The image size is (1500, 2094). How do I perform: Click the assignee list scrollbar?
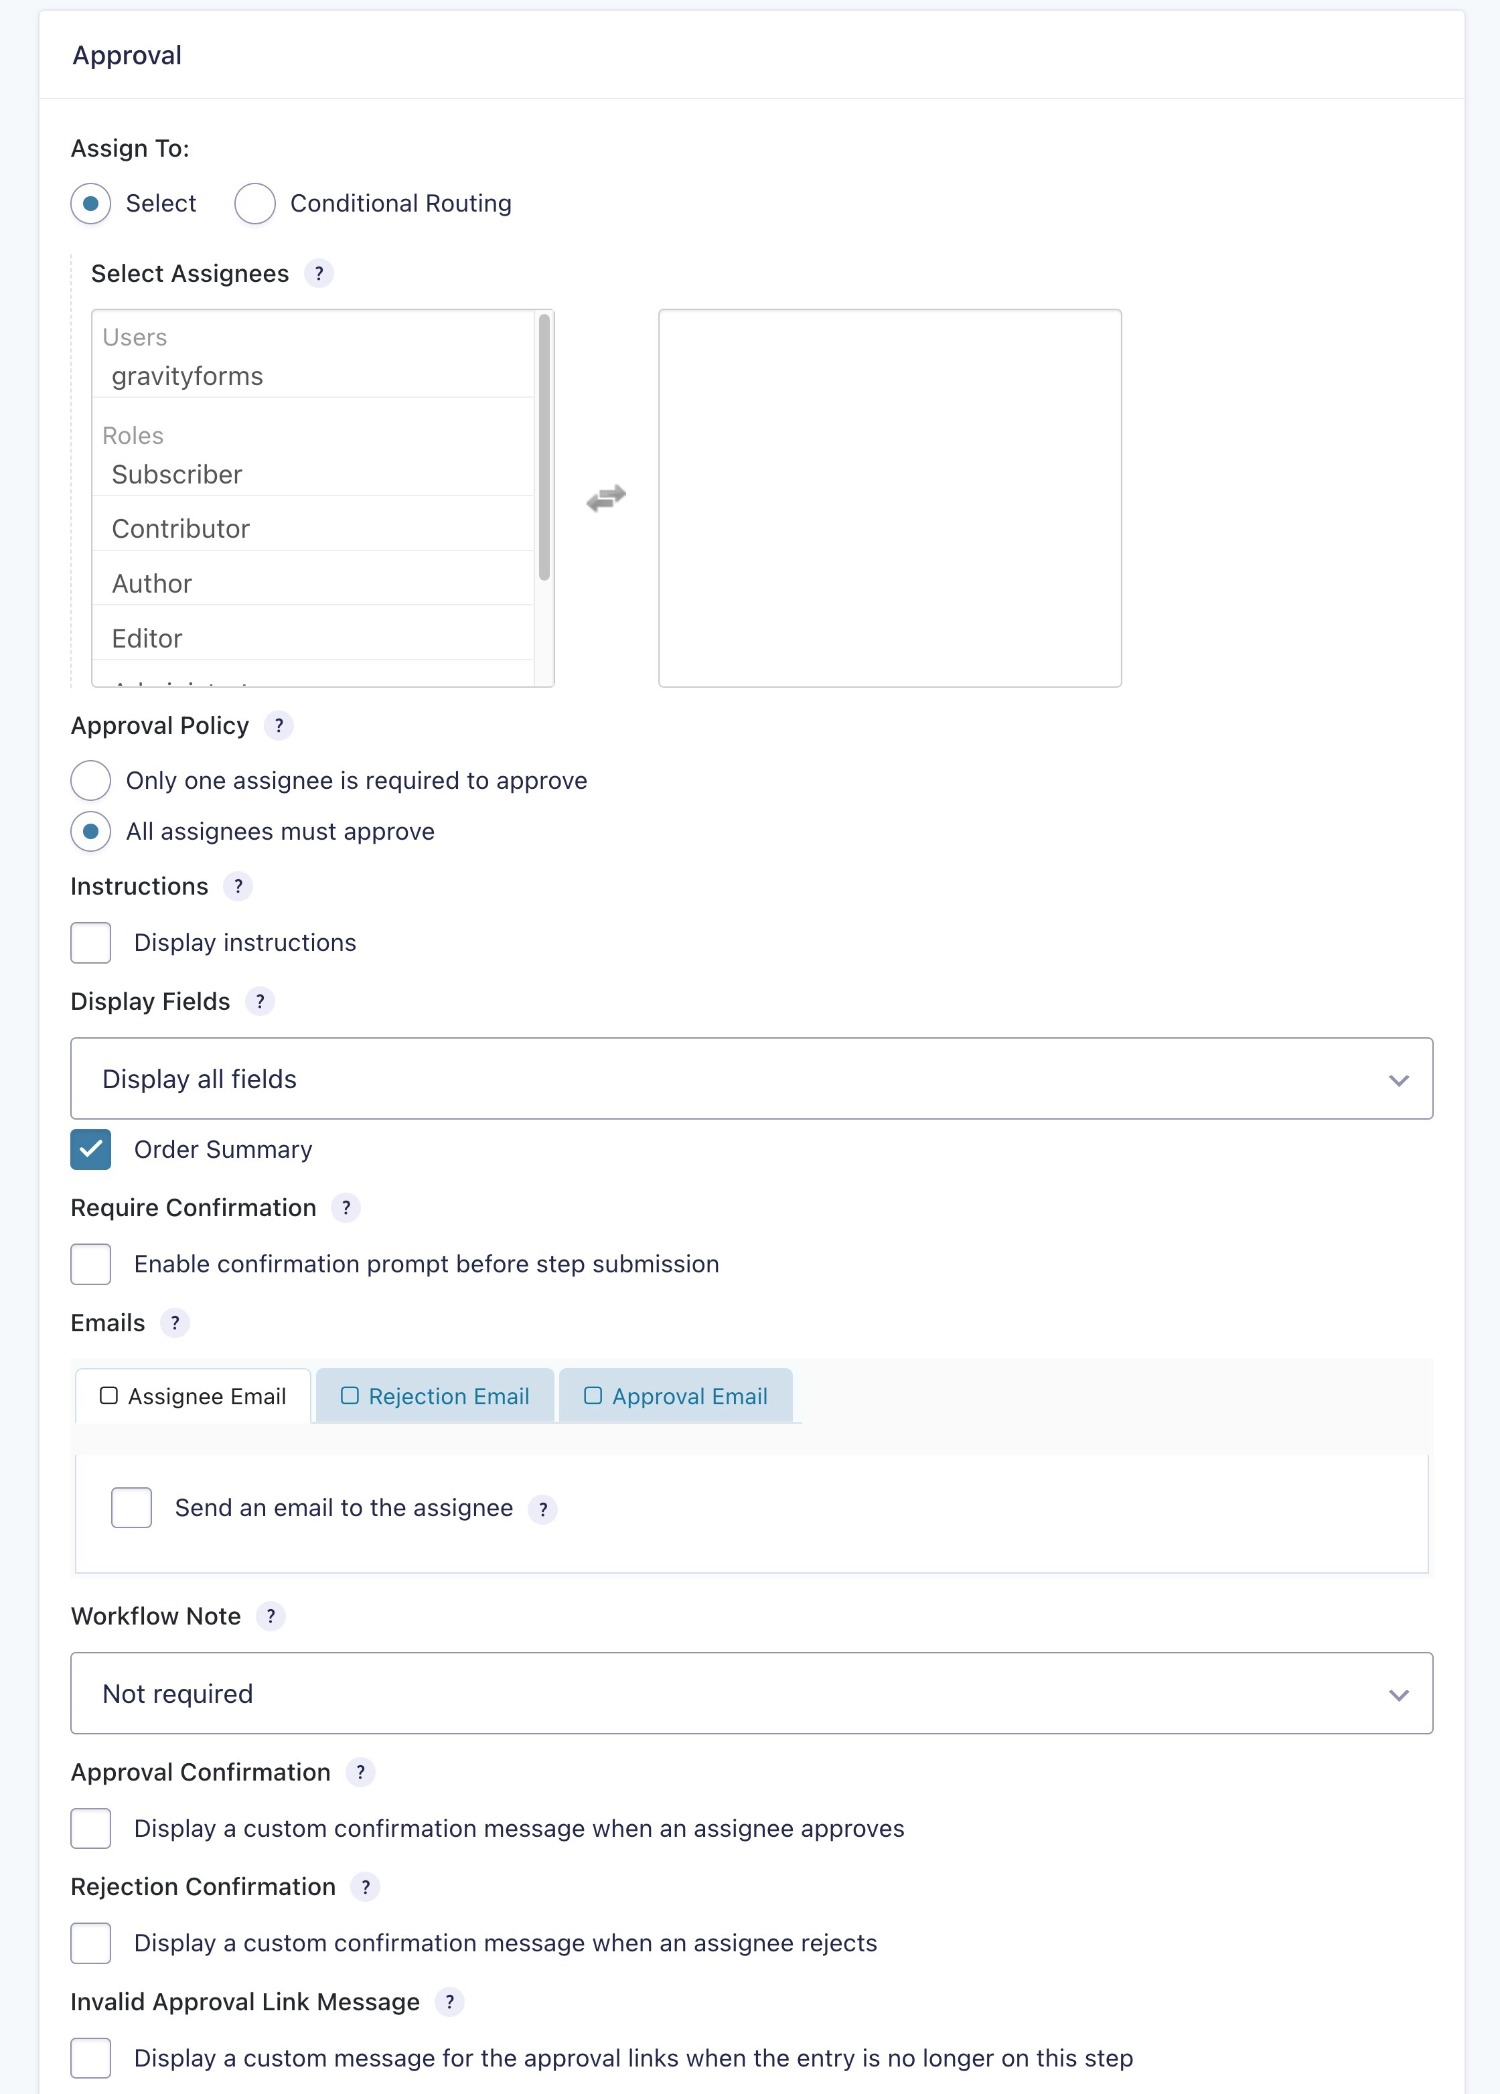pyautogui.click(x=544, y=448)
